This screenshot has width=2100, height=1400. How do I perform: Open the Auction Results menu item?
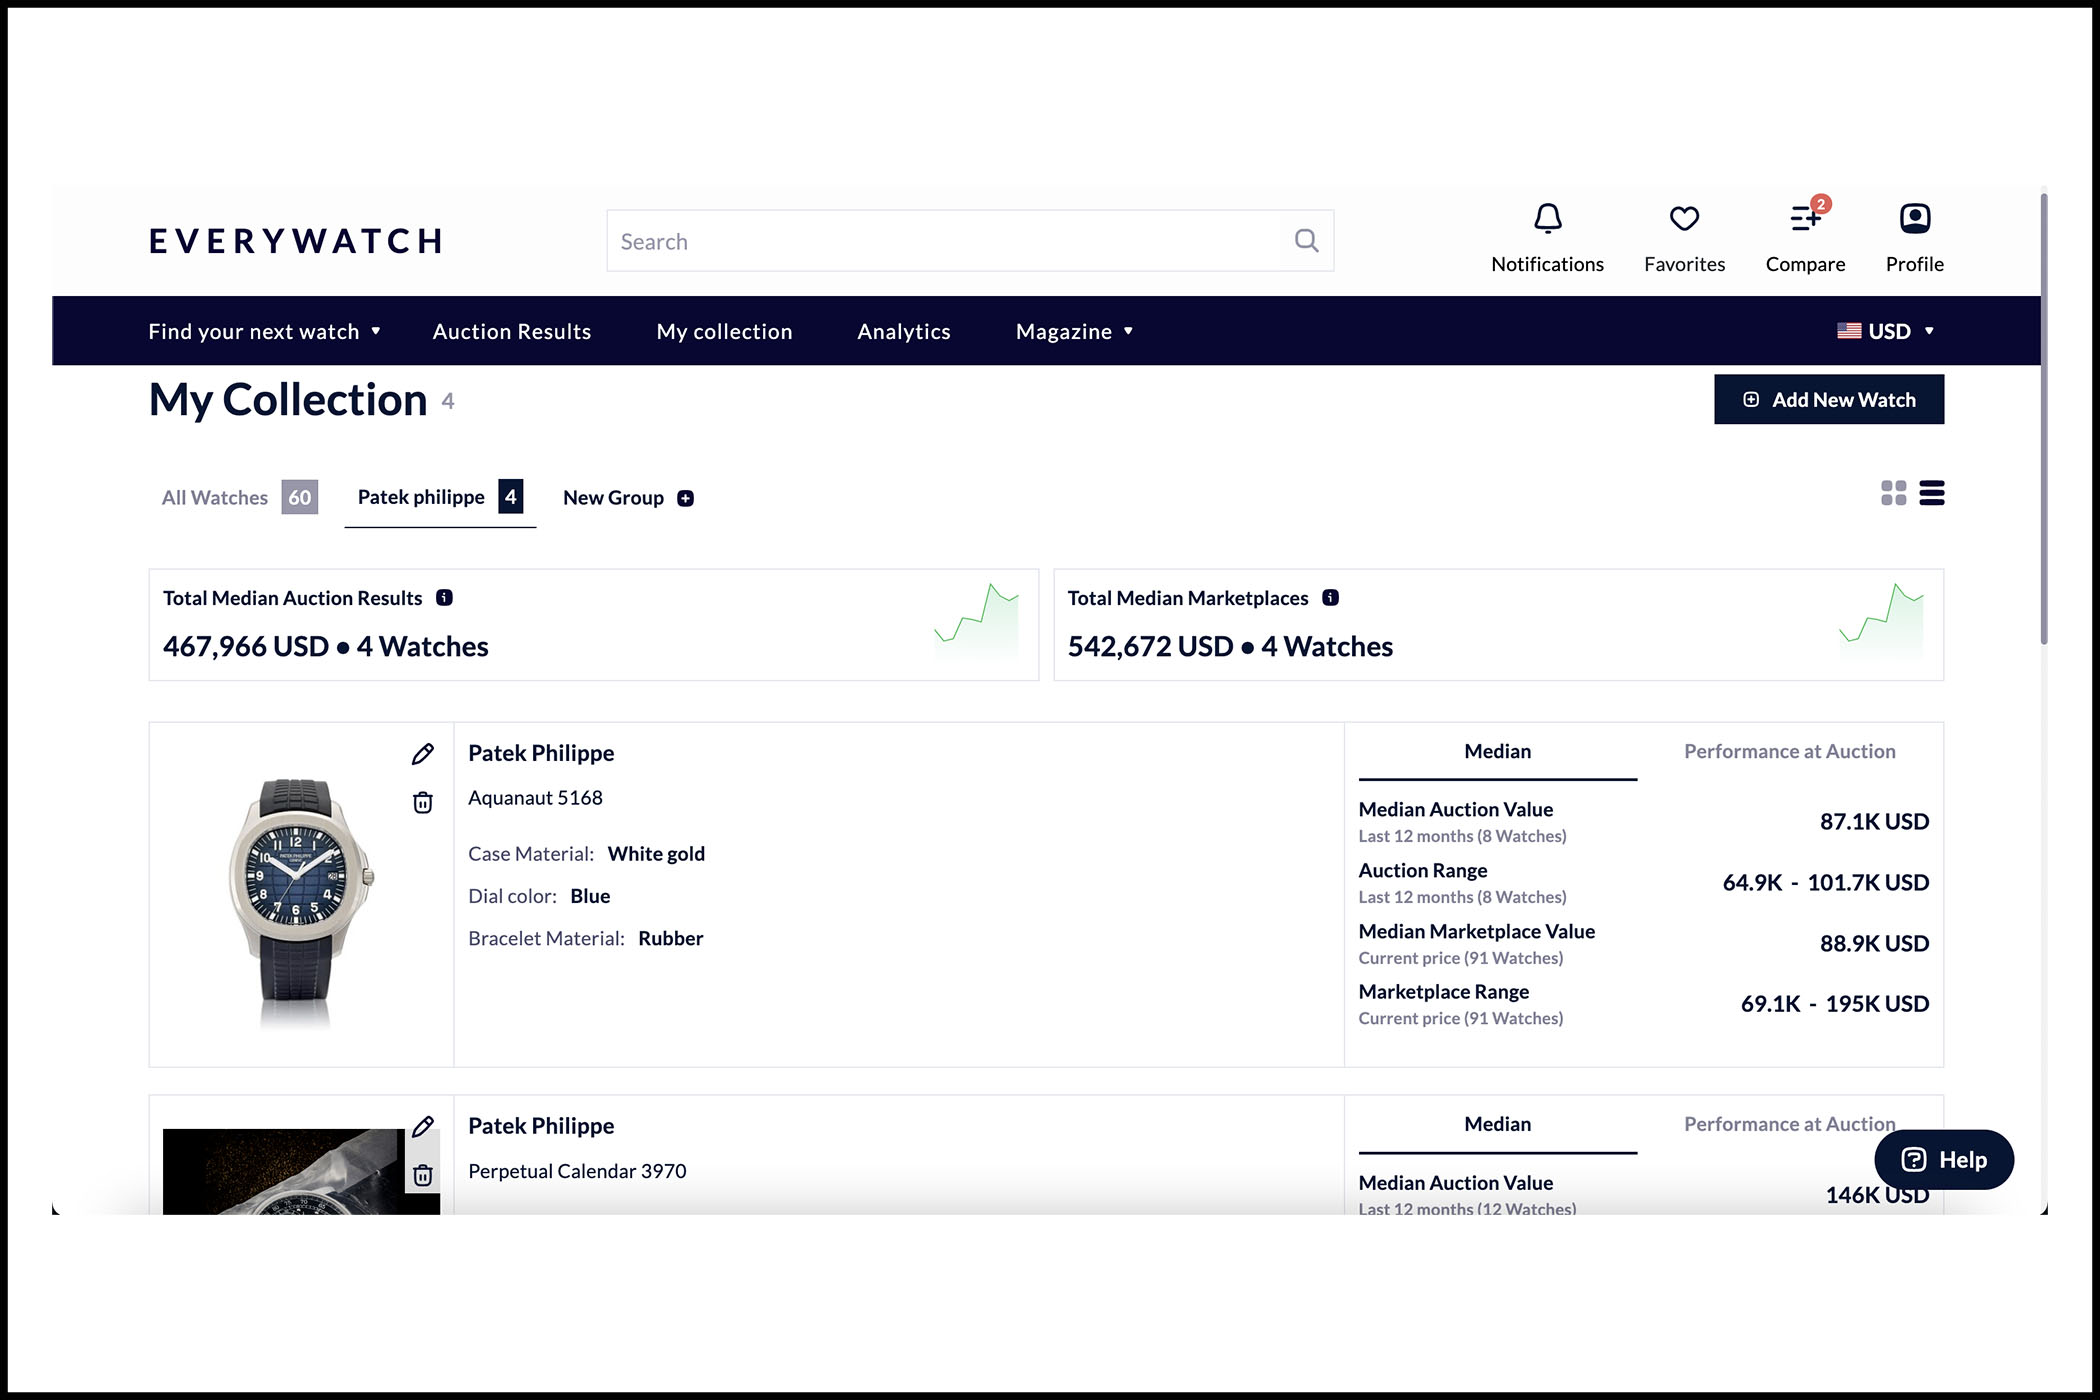(x=511, y=332)
